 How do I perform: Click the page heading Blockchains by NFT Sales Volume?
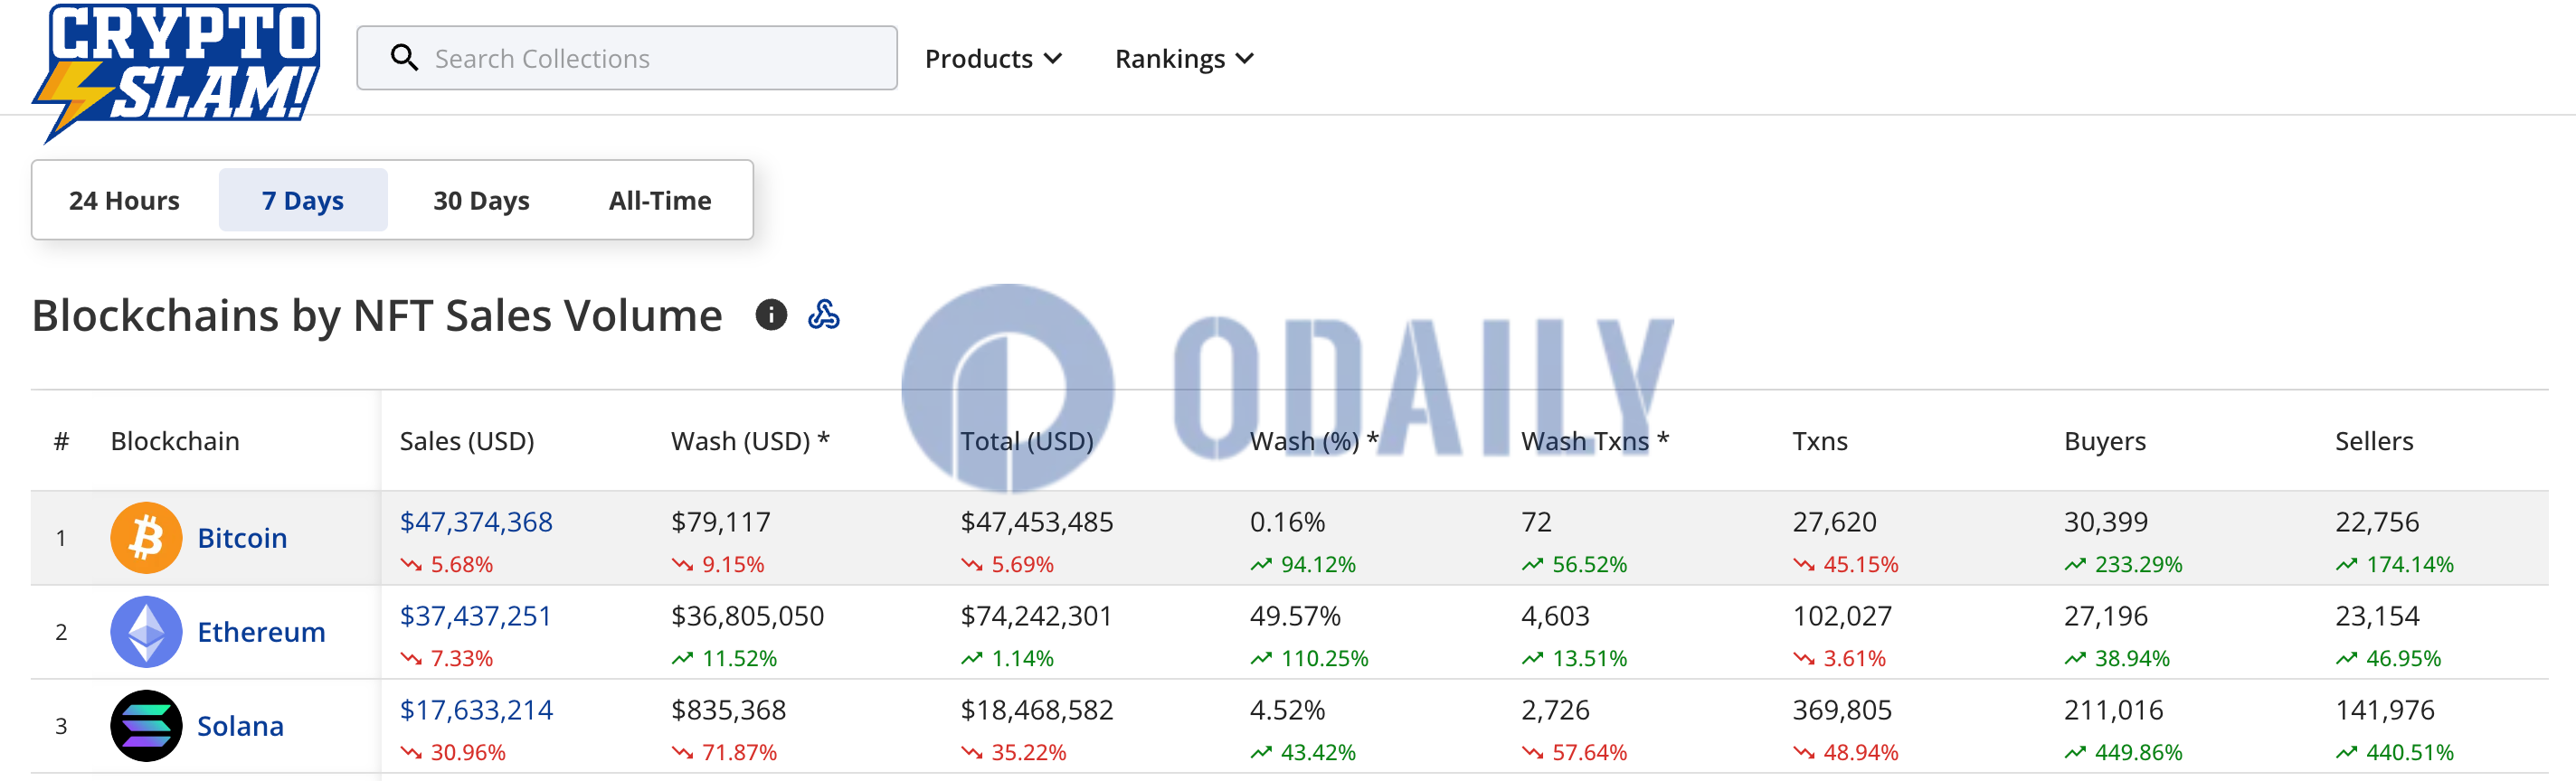(377, 315)
